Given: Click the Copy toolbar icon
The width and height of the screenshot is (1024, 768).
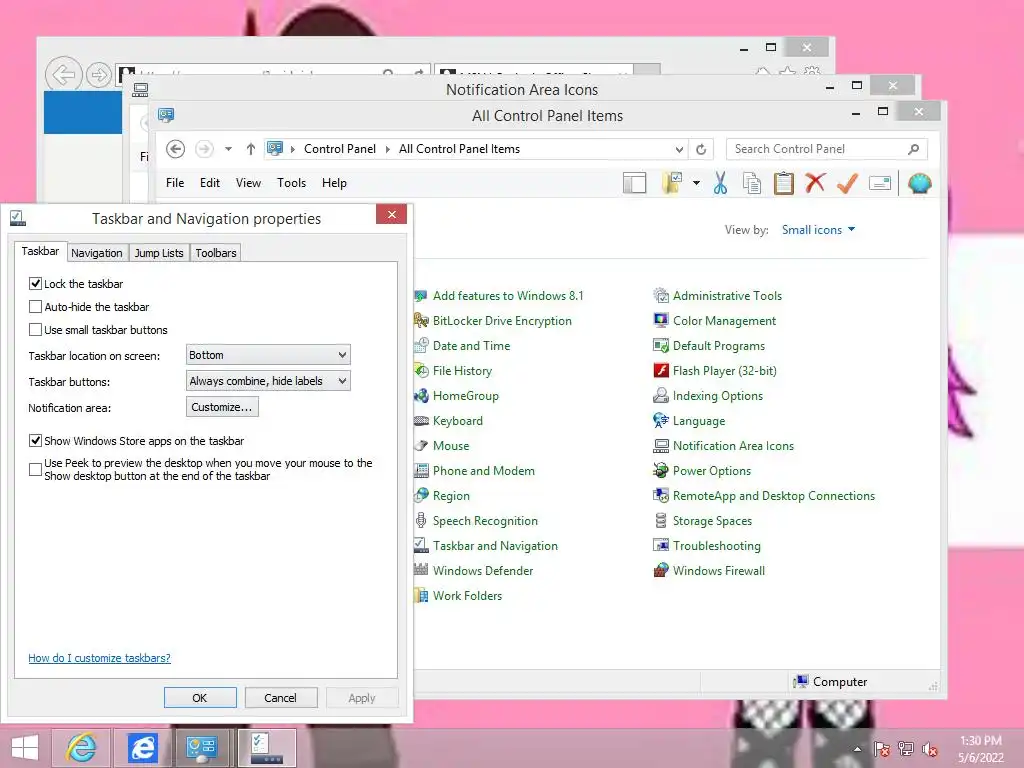Looking at the screenshot, I should tap(752, 184).
